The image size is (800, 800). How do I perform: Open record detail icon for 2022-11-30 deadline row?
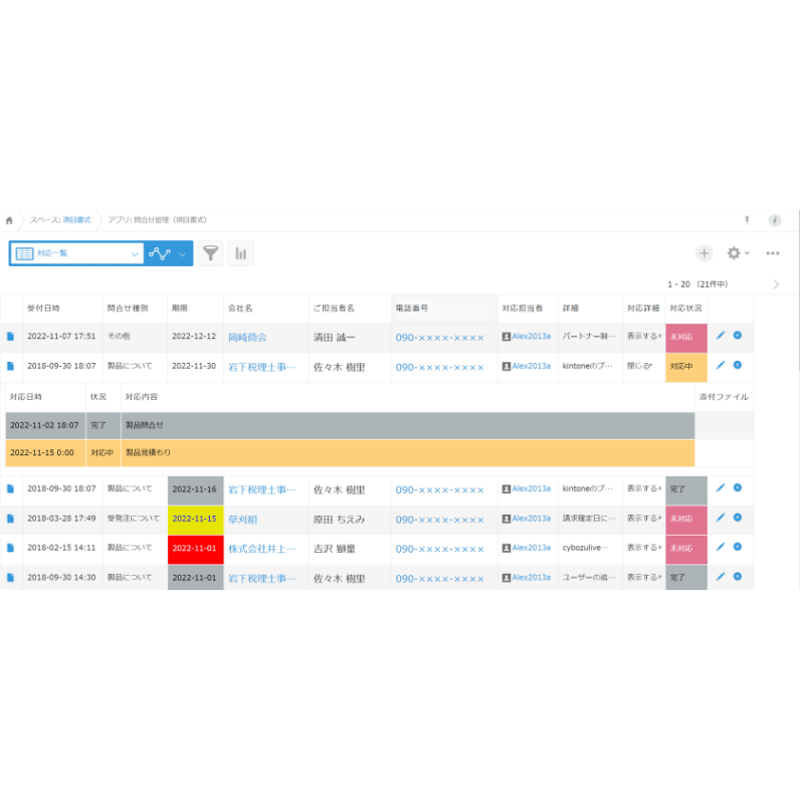pyautogui.click(x=10, y=366)
